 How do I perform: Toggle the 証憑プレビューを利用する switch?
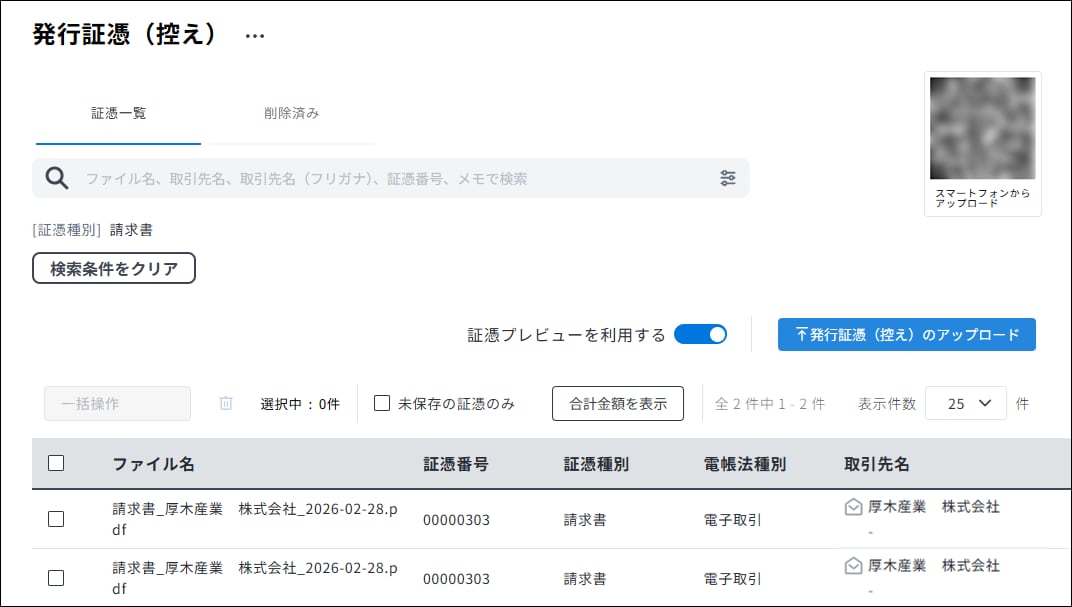tap(701, 334)
